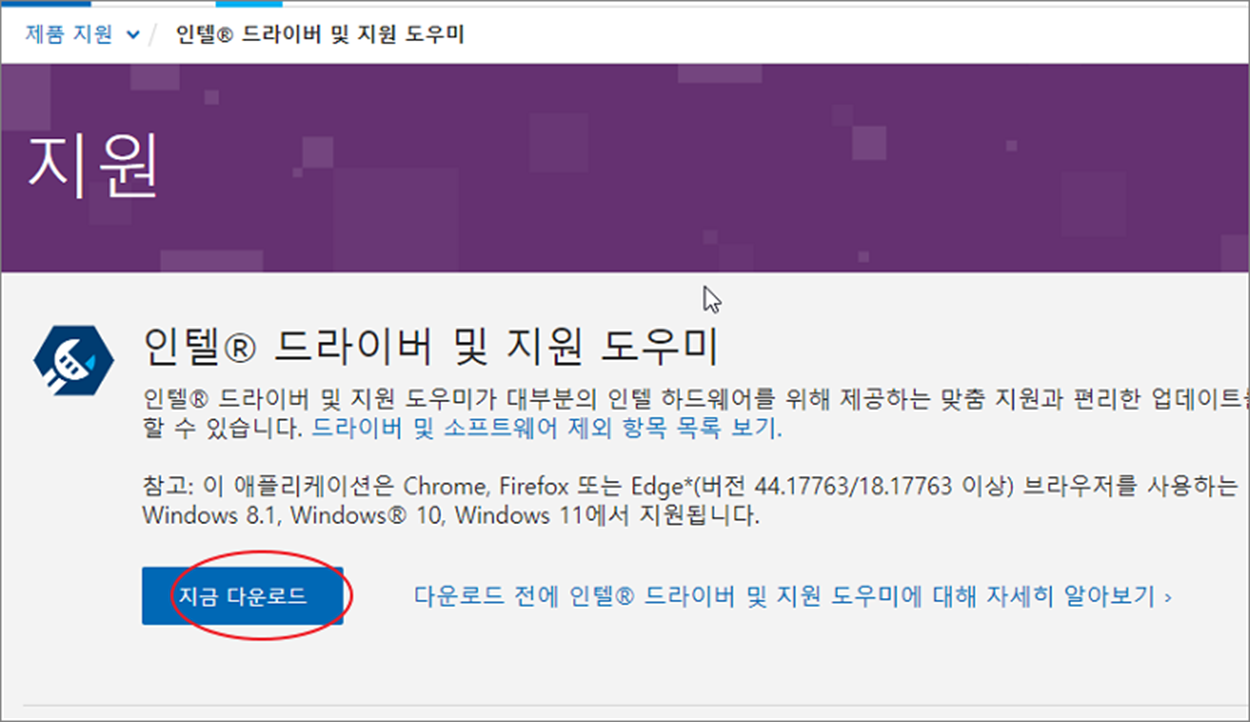Click the 인텔® 드라이버 및 지원 도우미 breadcrumb text
The height and width of the screenshot is (722, 1250).
click(x=320, y=34)
